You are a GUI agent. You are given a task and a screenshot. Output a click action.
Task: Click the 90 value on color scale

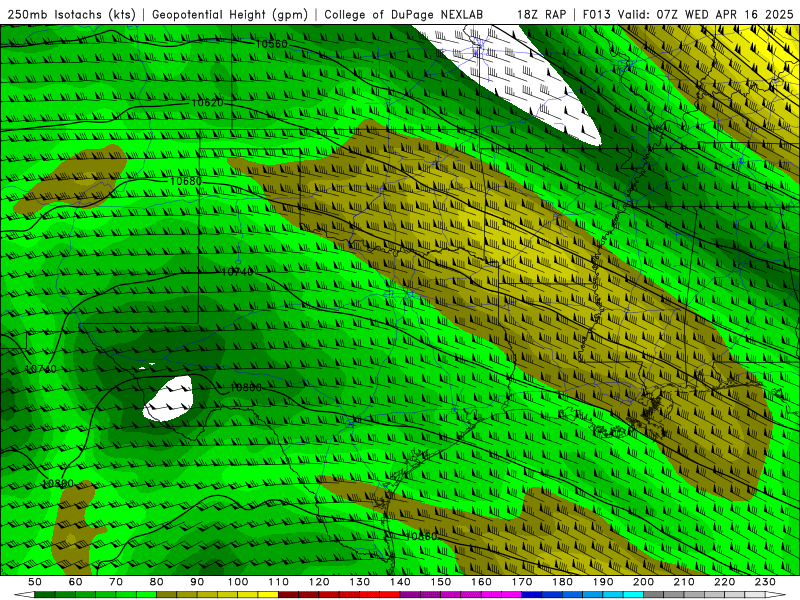(x=197, y=582)
